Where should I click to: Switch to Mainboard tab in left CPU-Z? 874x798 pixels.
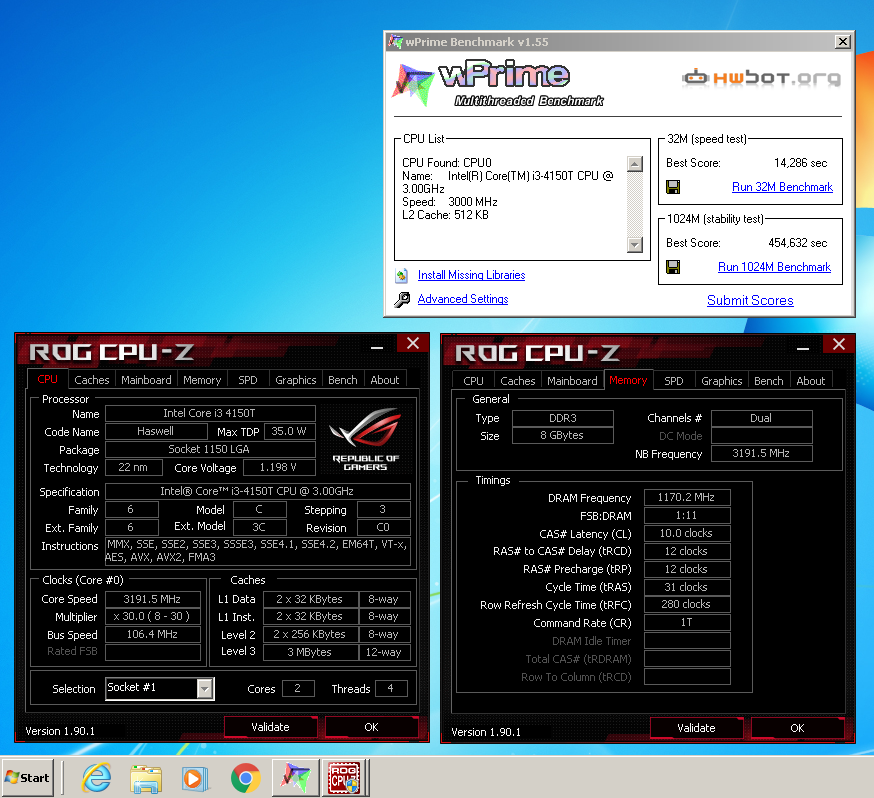click(x=146, y=380)
